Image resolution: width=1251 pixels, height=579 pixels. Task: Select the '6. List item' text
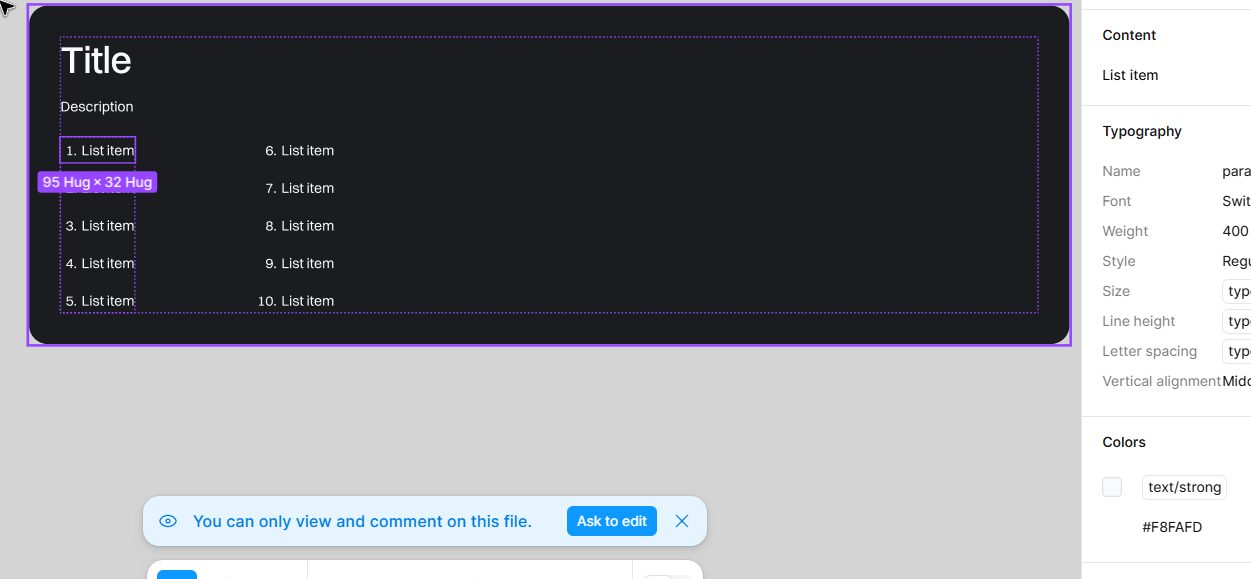pyautogui.click(x=299, y=151)
